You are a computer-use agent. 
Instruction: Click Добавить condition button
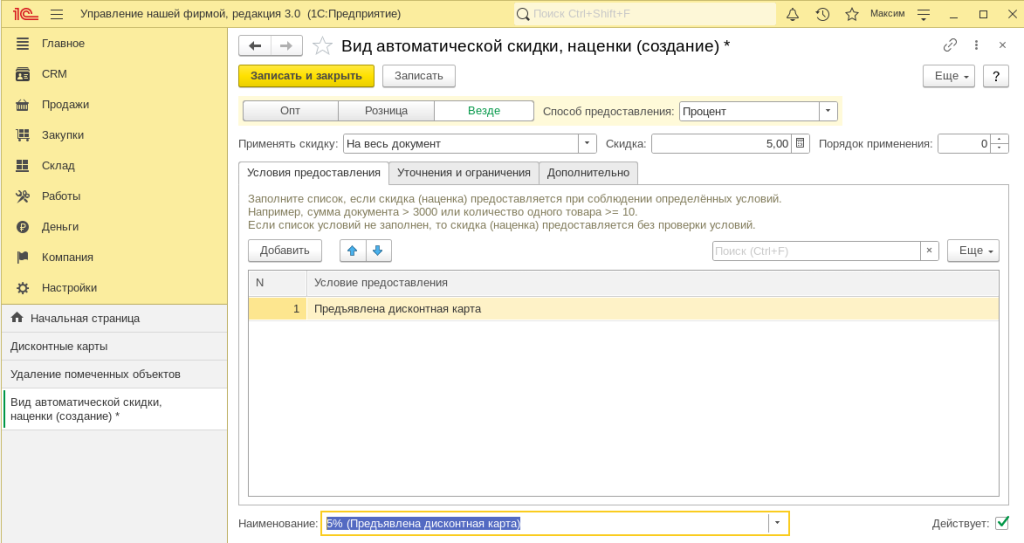[x=285, y=251]
